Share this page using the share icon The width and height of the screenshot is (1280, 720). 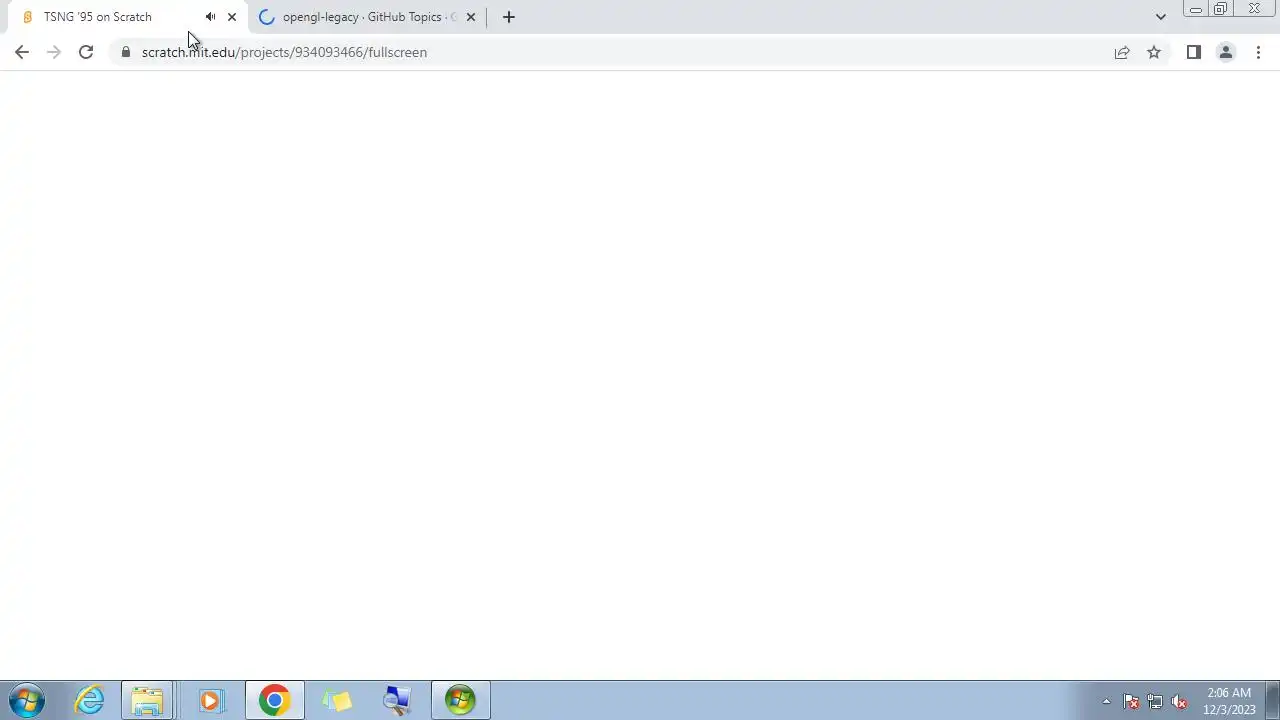(x=1122, y=52)
